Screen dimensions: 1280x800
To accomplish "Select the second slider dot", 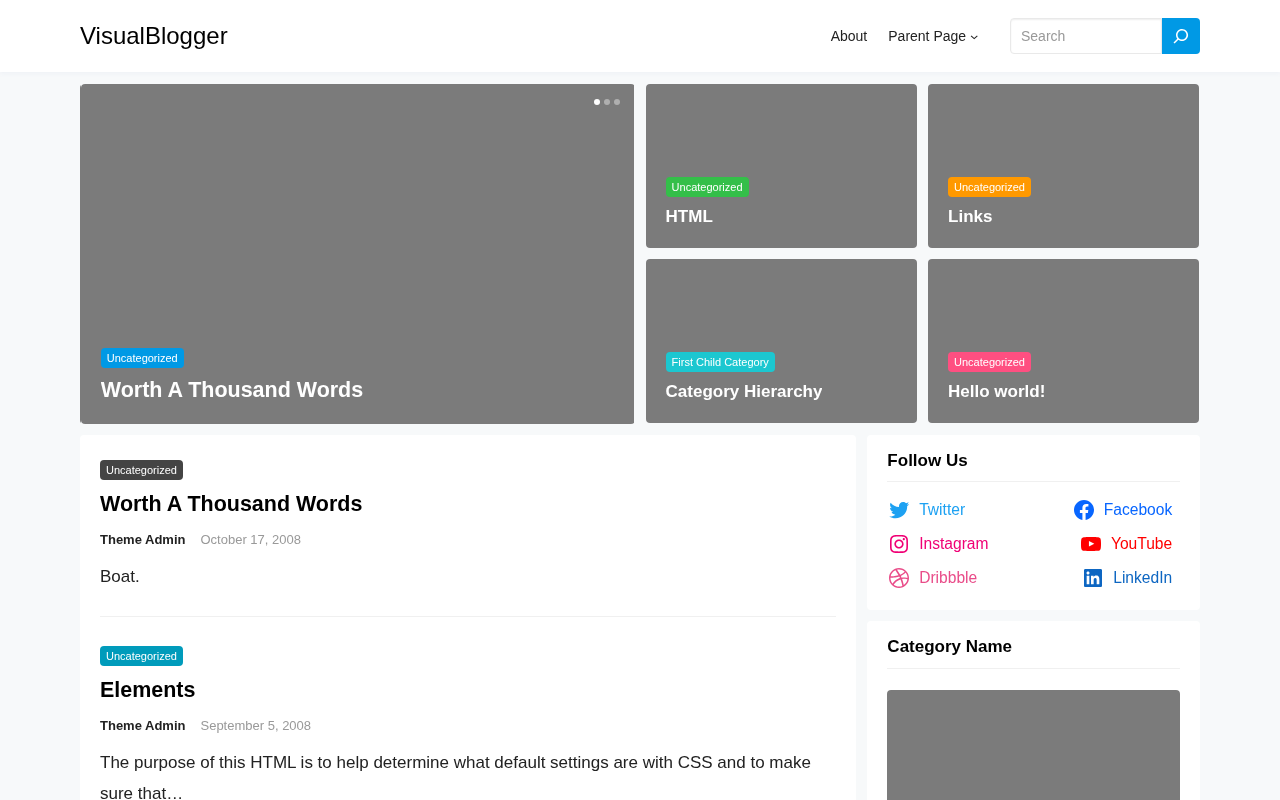I will point(607,102).
